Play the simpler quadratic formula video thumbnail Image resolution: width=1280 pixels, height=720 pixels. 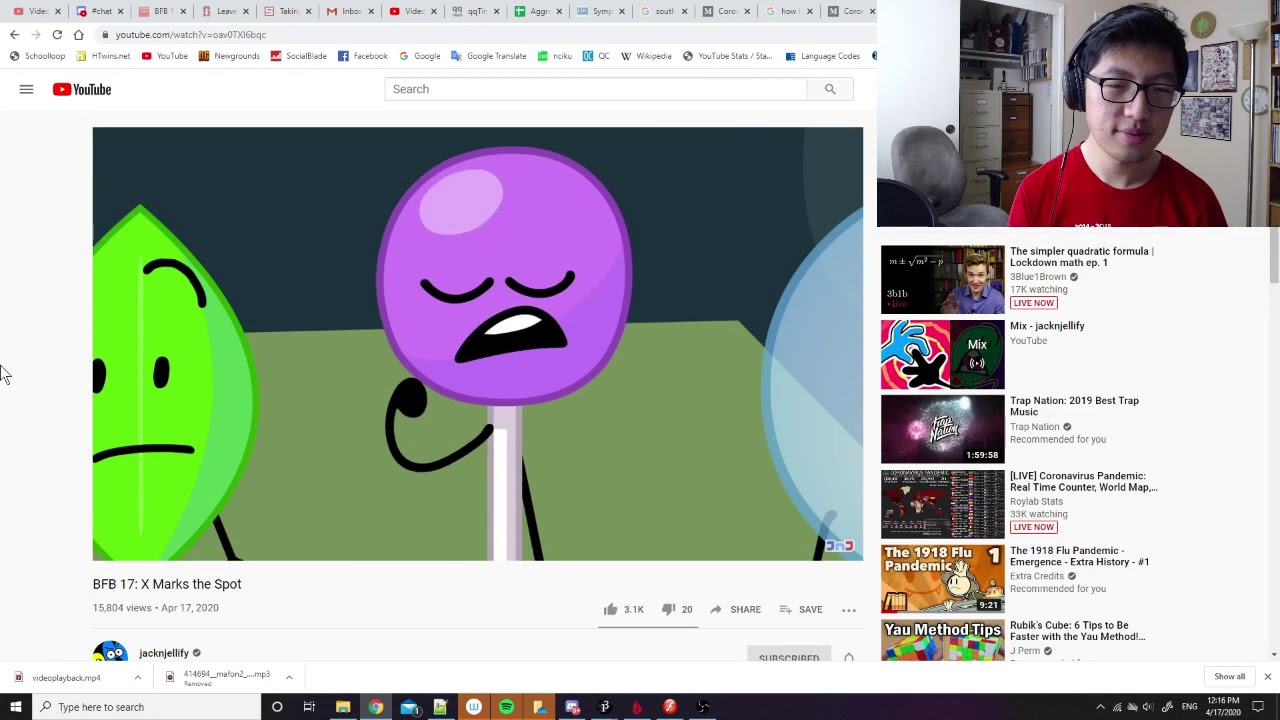pos(942,280)
